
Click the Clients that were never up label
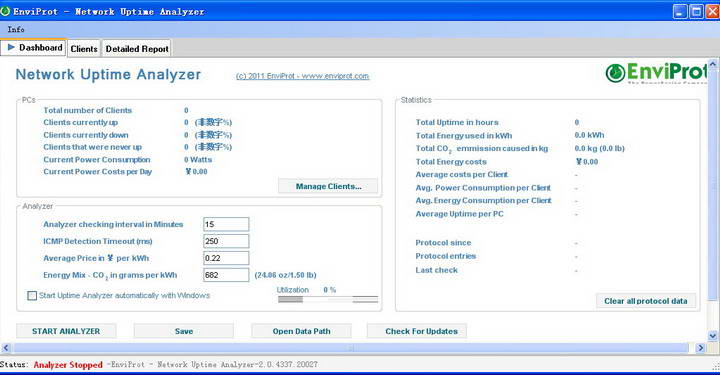click(92, 147)
